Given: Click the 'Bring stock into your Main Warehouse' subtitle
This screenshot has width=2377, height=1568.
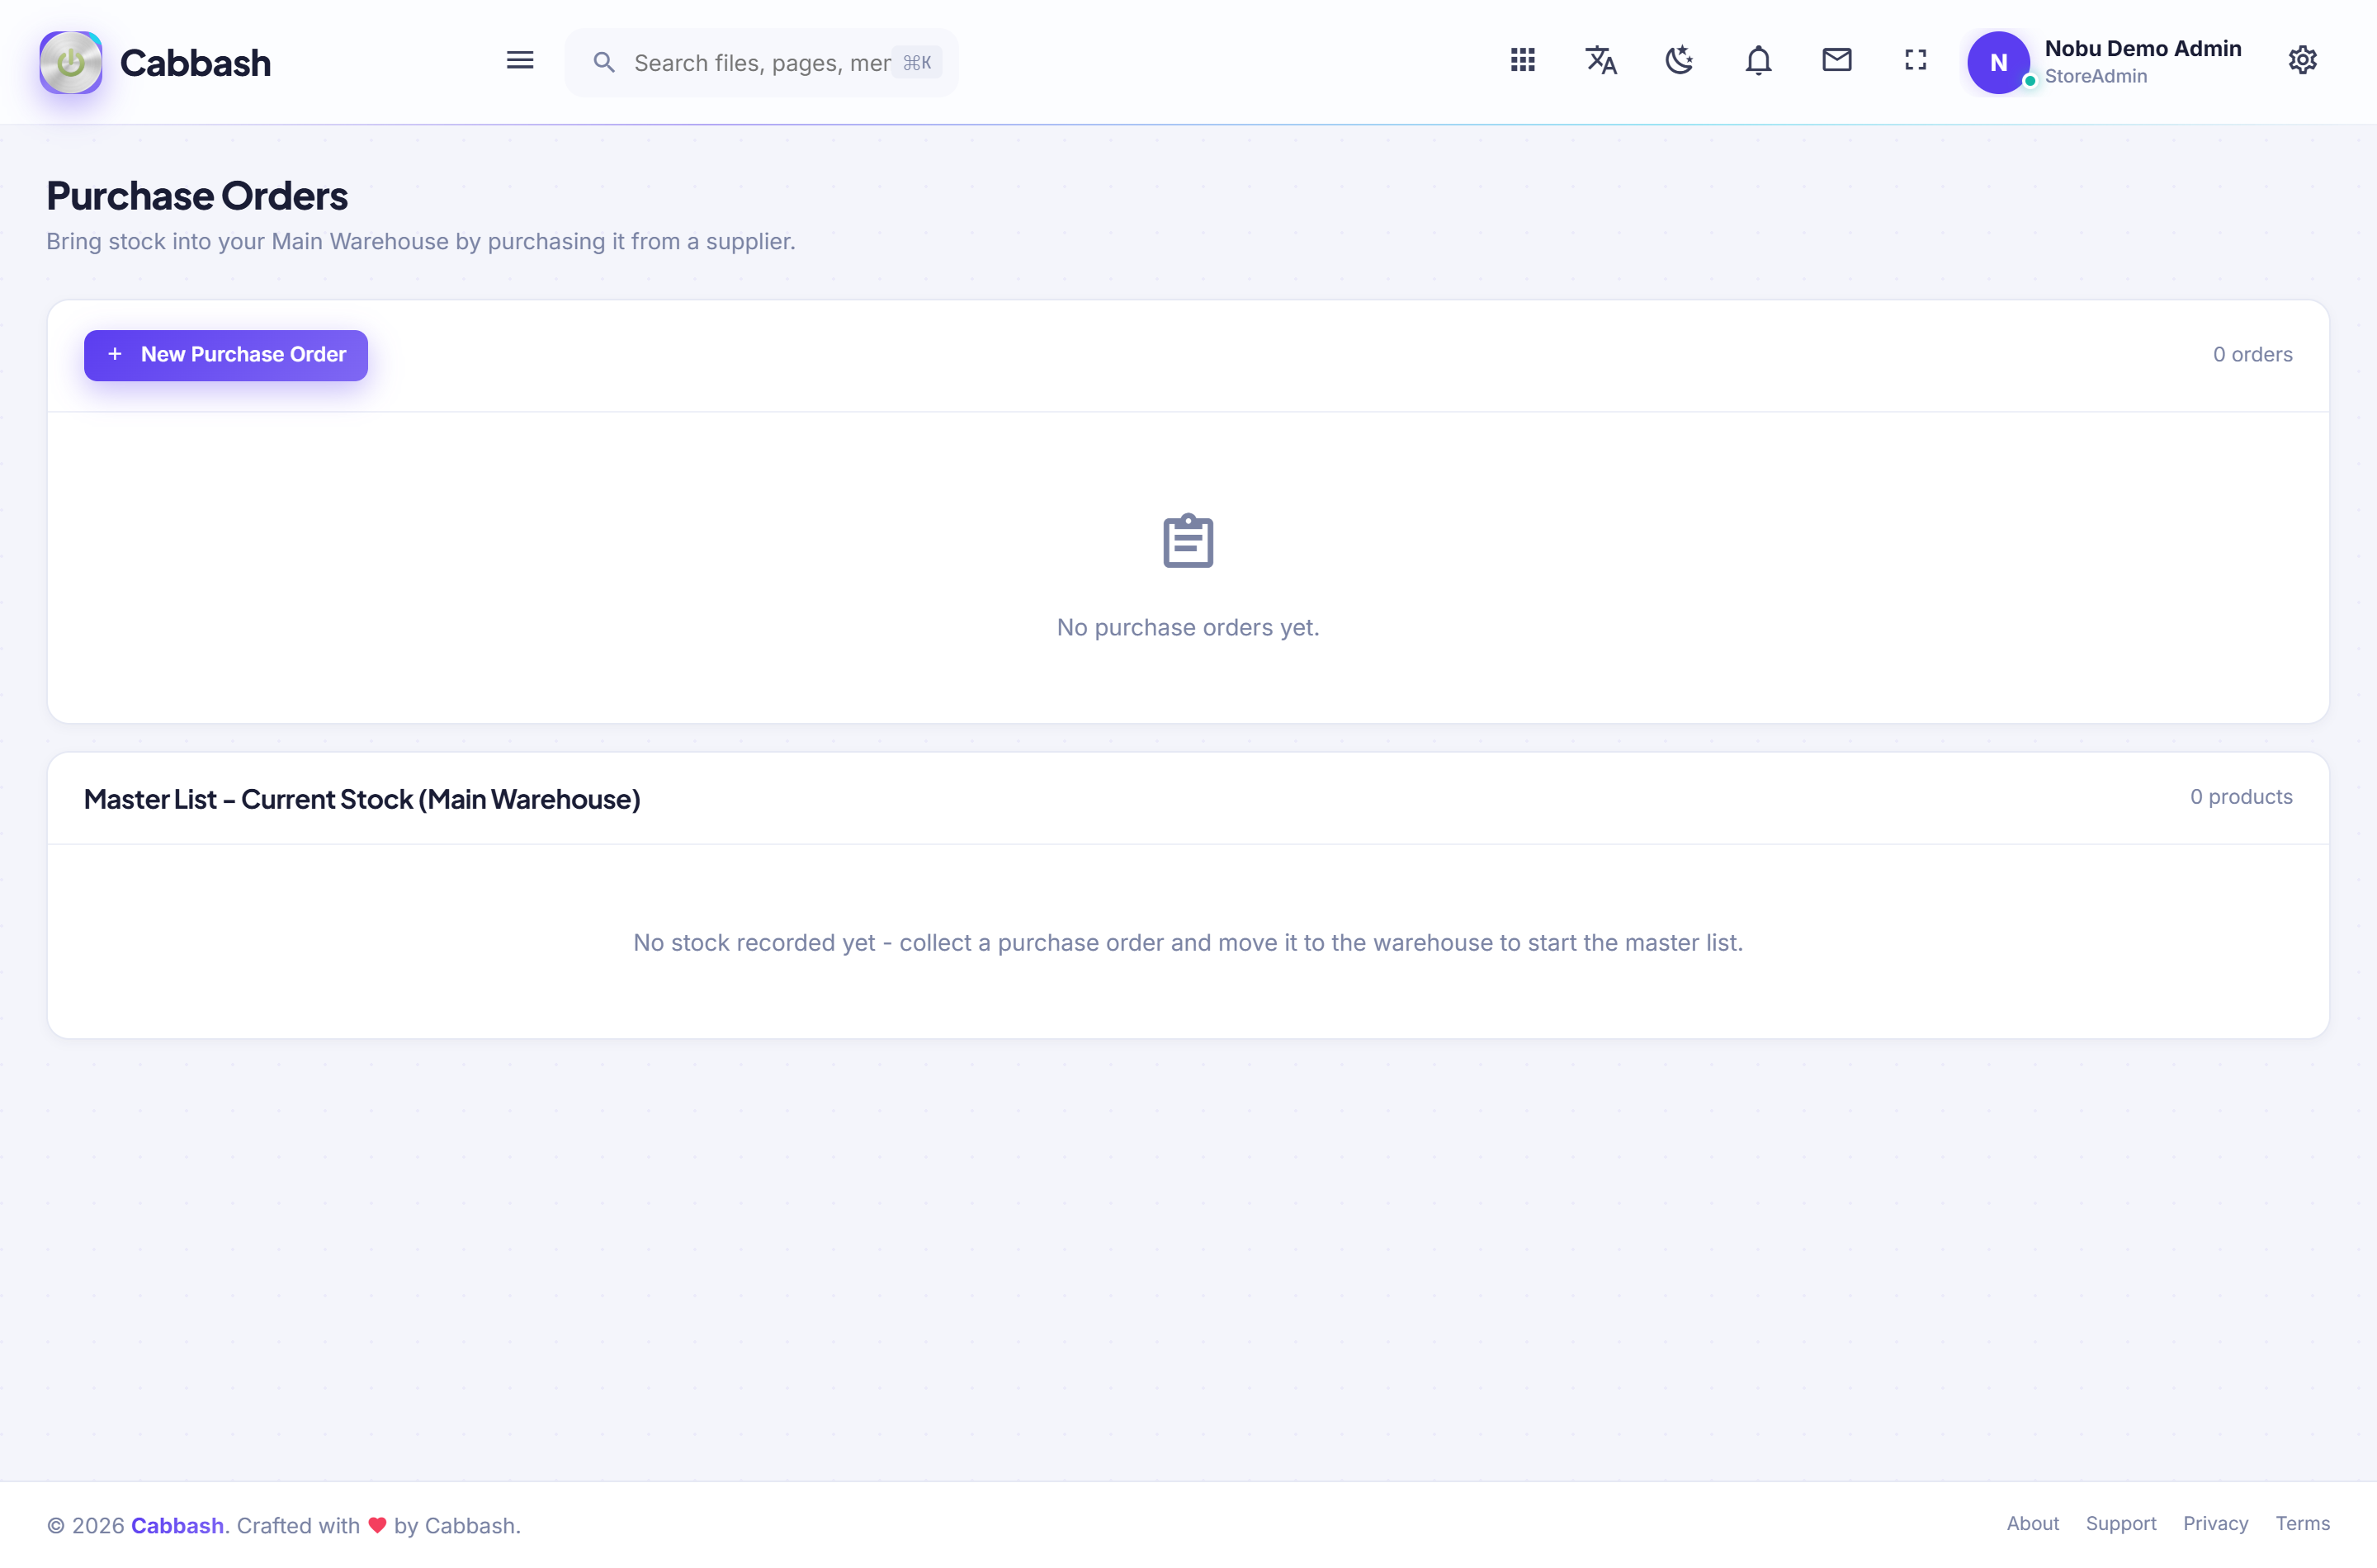Looking at the screenshot, I should (x=421, y=242).
